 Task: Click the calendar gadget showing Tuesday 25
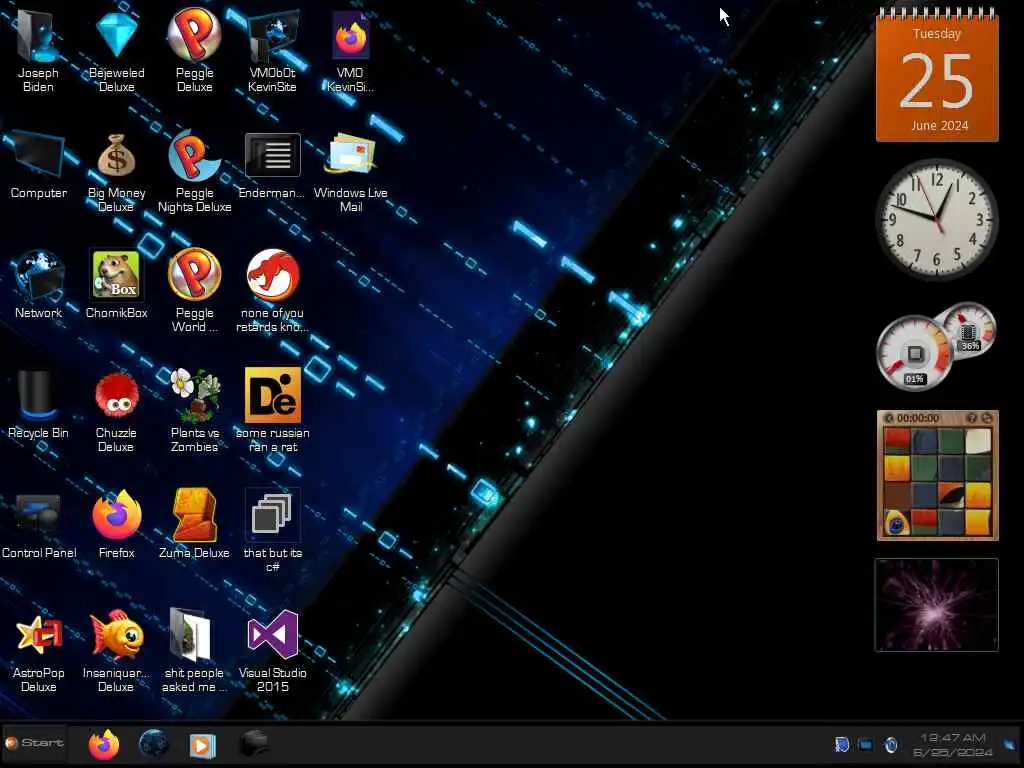[937, 74]
